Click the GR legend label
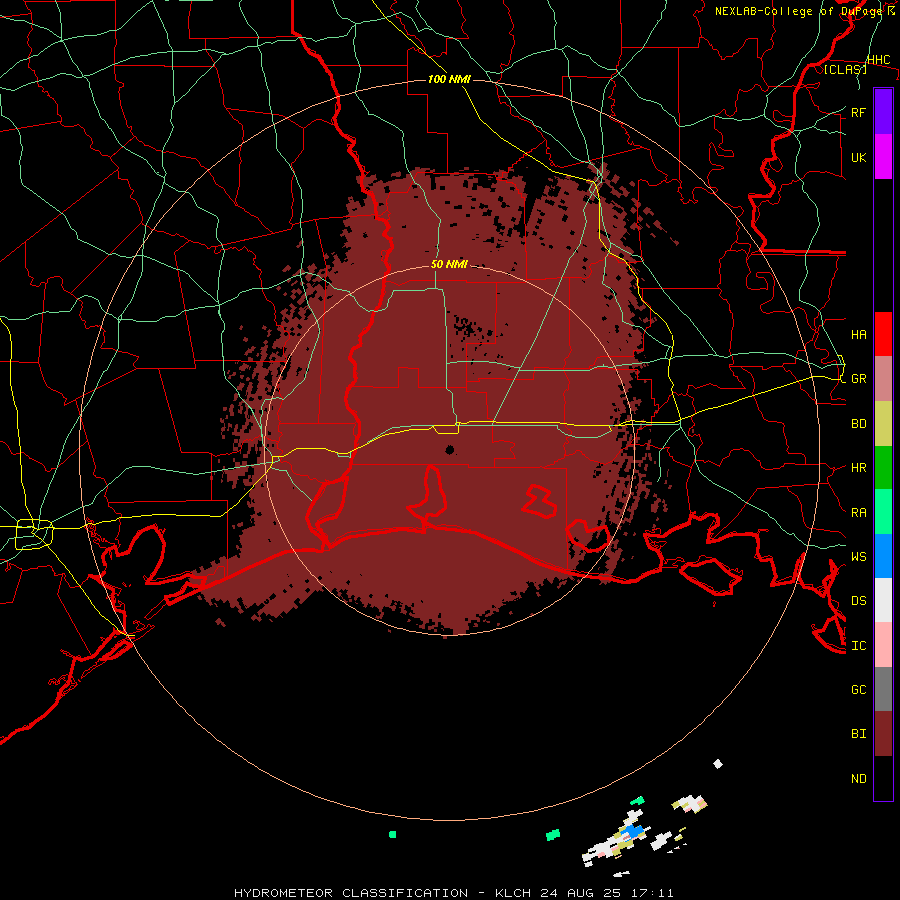900x900 pixels. point(859,379)
